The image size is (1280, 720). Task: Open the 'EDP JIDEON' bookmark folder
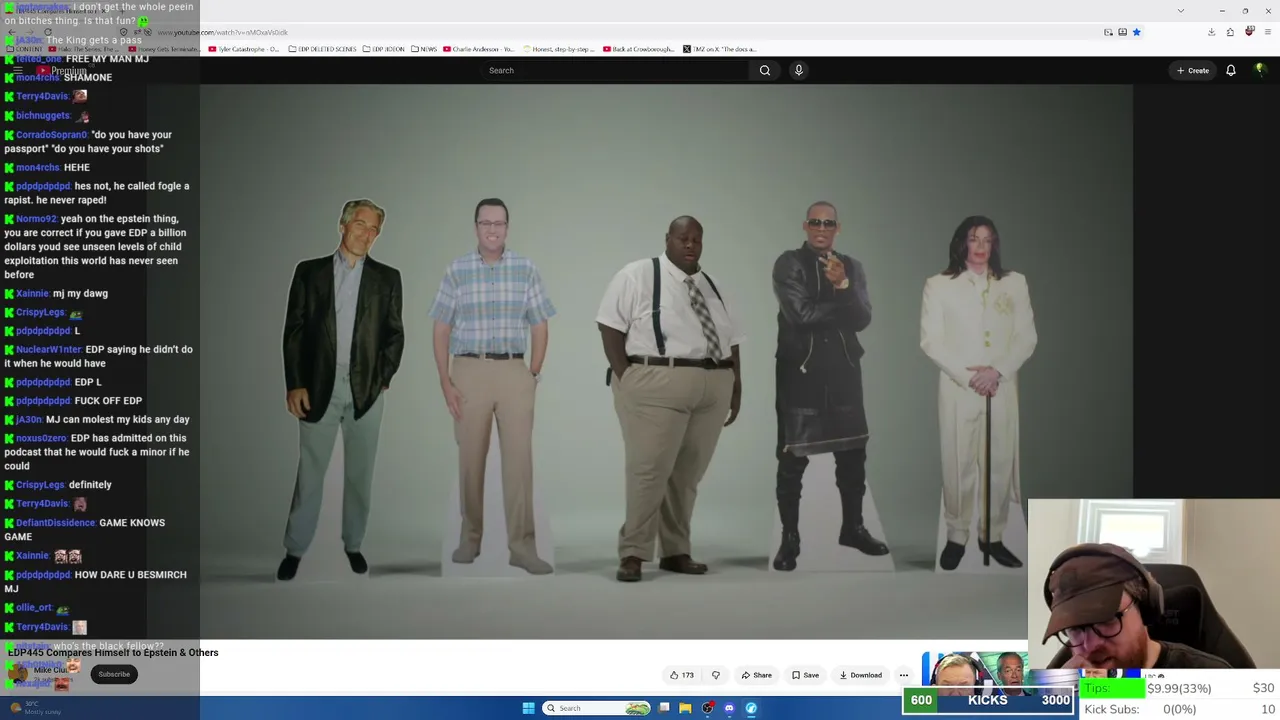pyautogui.click(x=384, y=49)
